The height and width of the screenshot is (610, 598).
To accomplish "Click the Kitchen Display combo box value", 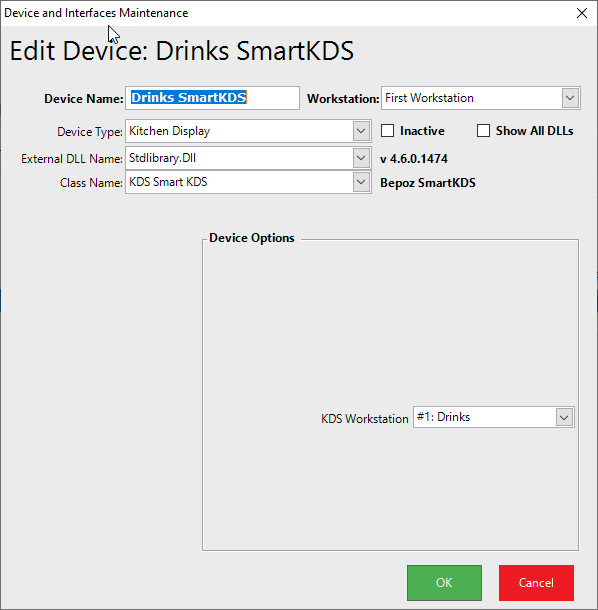I will coord(170,131).
